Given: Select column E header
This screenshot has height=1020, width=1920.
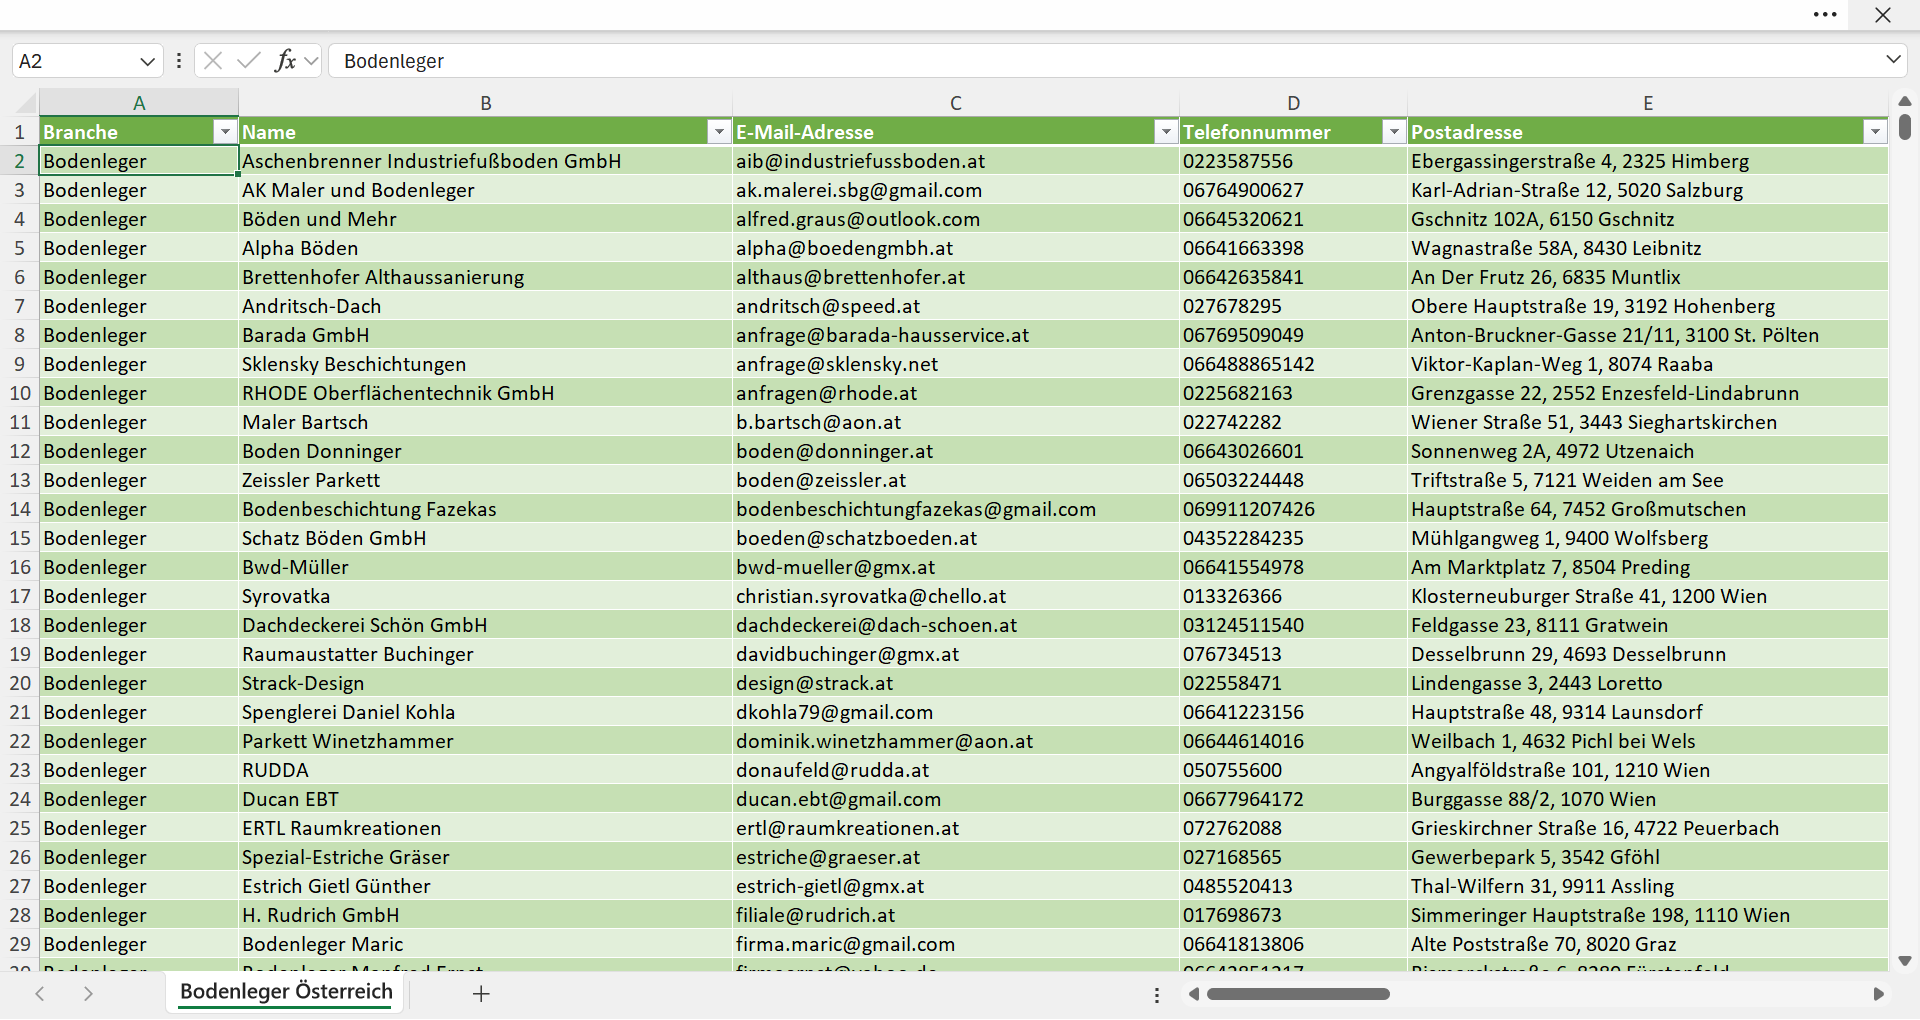Looking at the screenshot, I should (x=1648, y=102).
